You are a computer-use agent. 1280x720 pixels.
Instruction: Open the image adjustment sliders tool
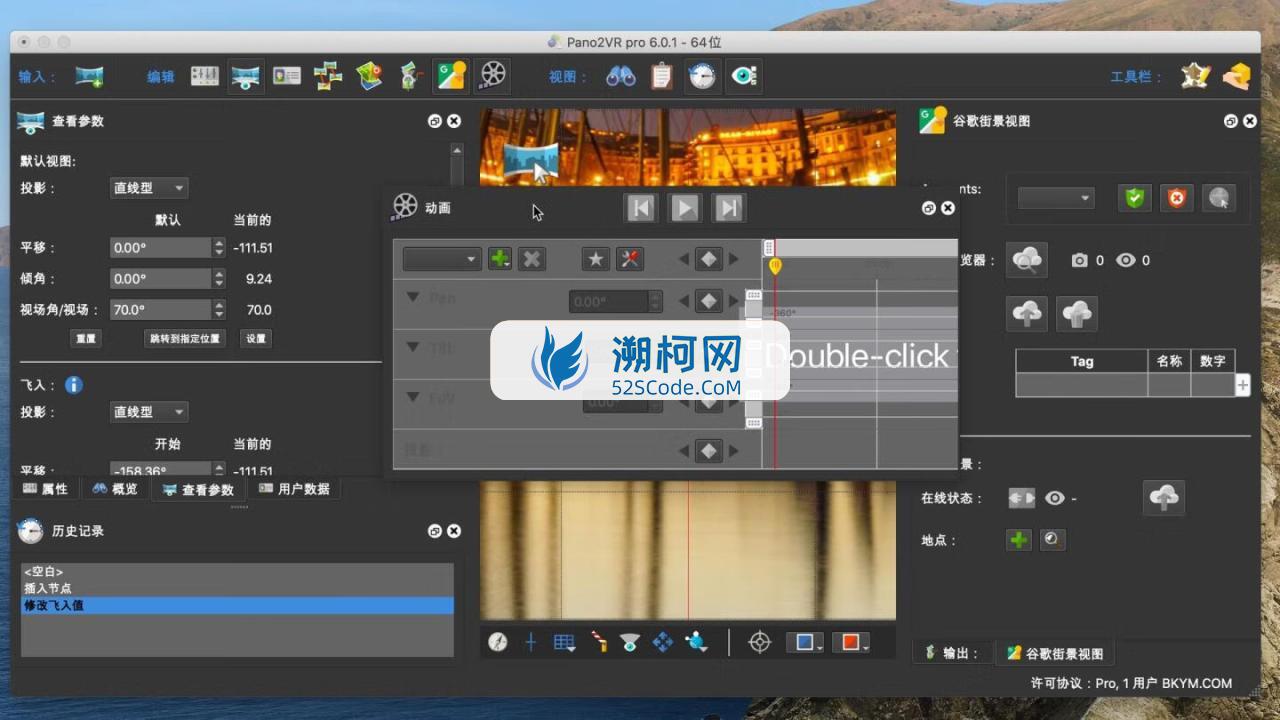click(x=204, y=76)
